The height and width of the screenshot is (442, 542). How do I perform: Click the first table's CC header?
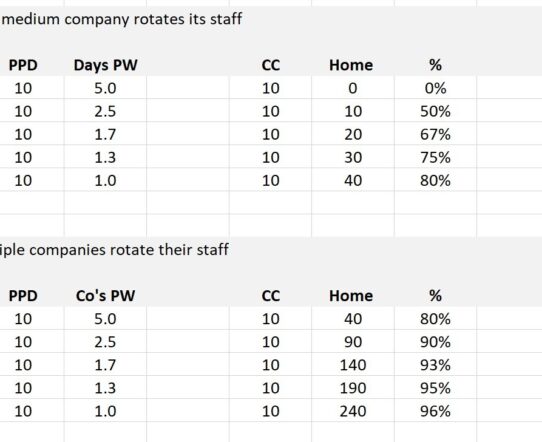[x=270, y=65]
